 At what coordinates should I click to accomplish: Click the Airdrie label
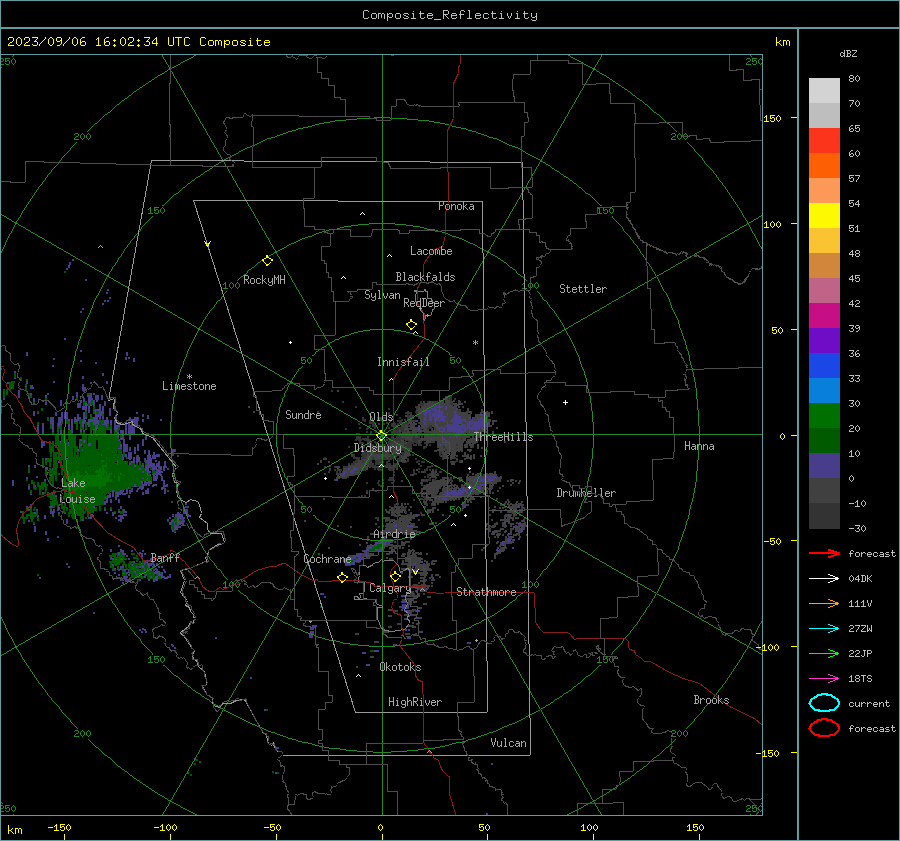click(x=394, y=534)
